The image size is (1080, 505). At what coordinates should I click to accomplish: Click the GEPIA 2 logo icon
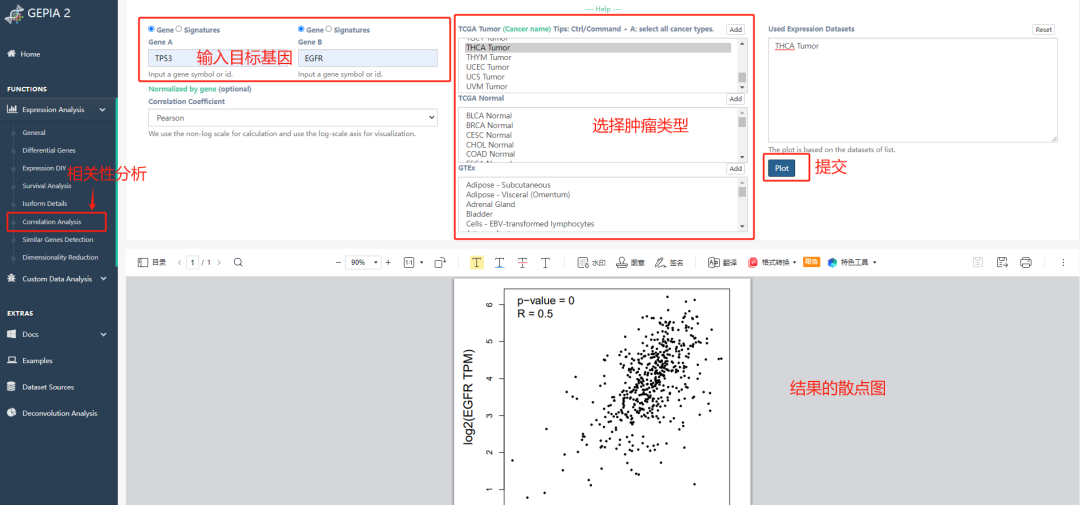coord(14,12)
